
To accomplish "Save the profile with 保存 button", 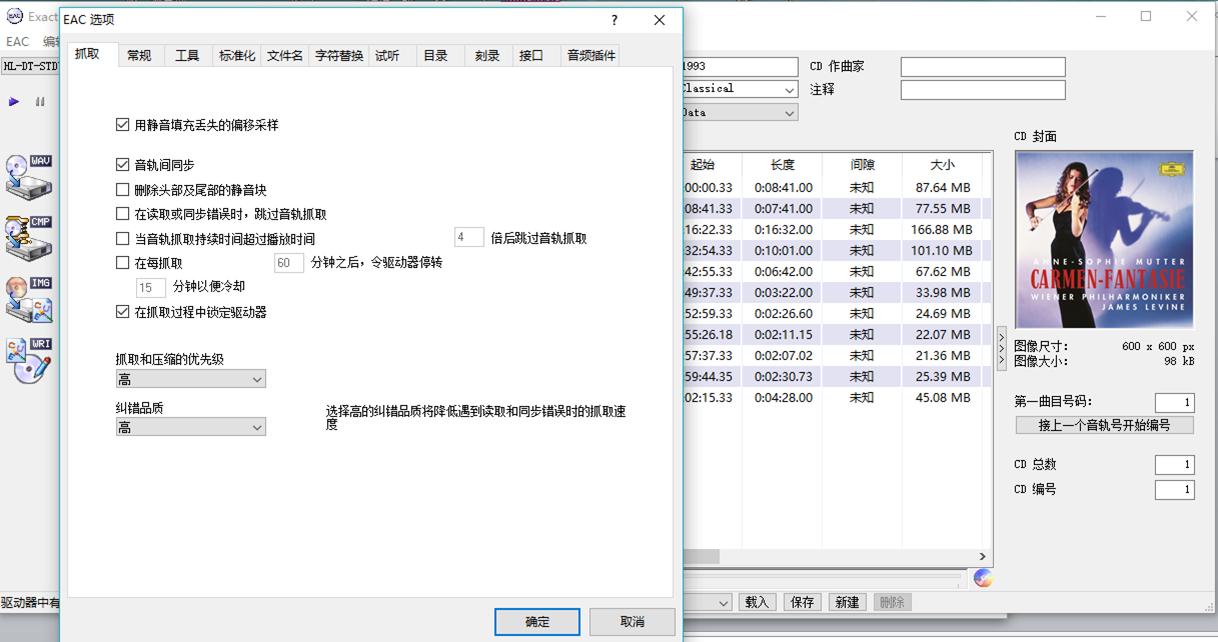I will tap(801, 601).
